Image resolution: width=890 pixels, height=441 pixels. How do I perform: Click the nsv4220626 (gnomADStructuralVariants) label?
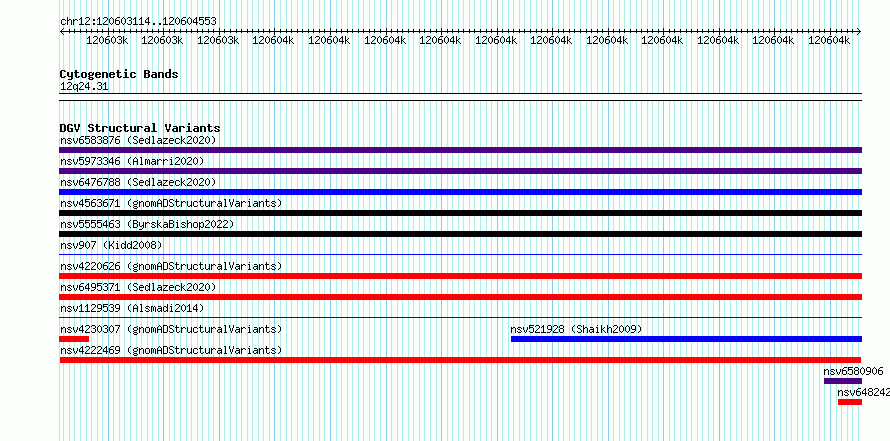click(171, 266)
